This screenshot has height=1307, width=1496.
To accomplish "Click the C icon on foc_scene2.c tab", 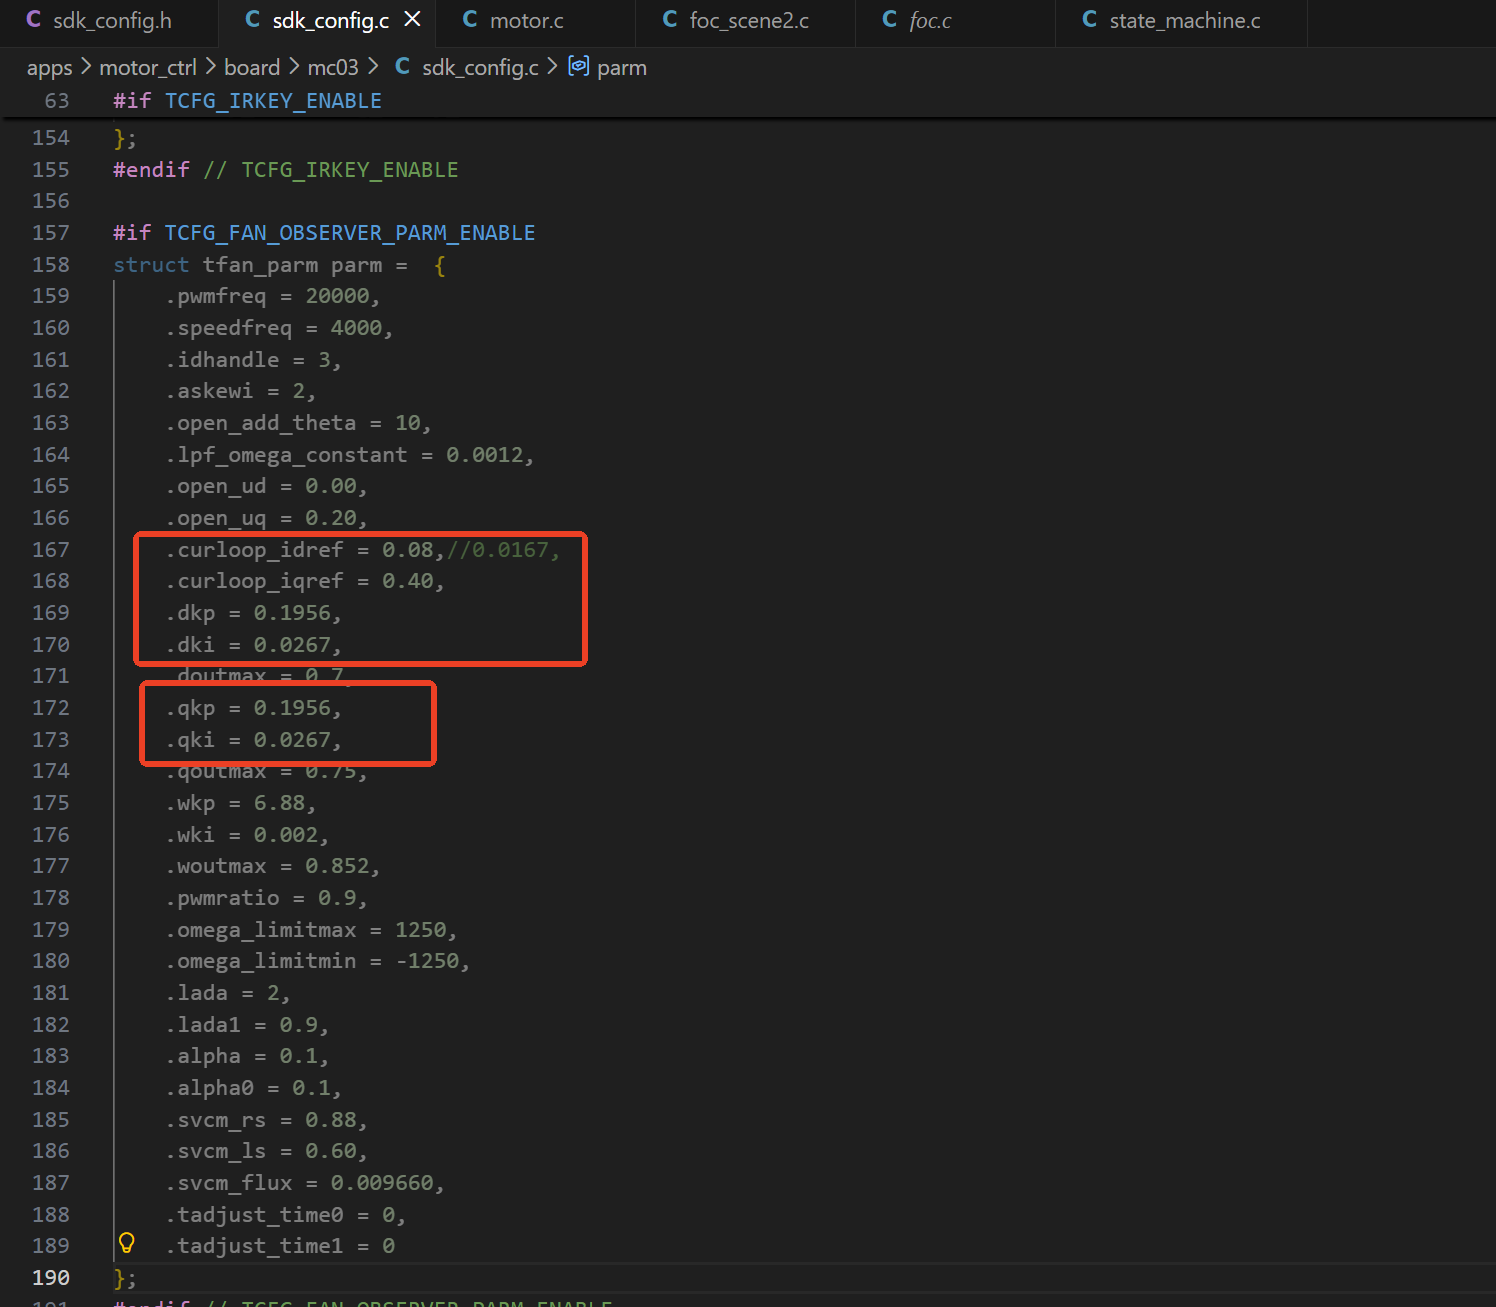I will coord(670,20).
